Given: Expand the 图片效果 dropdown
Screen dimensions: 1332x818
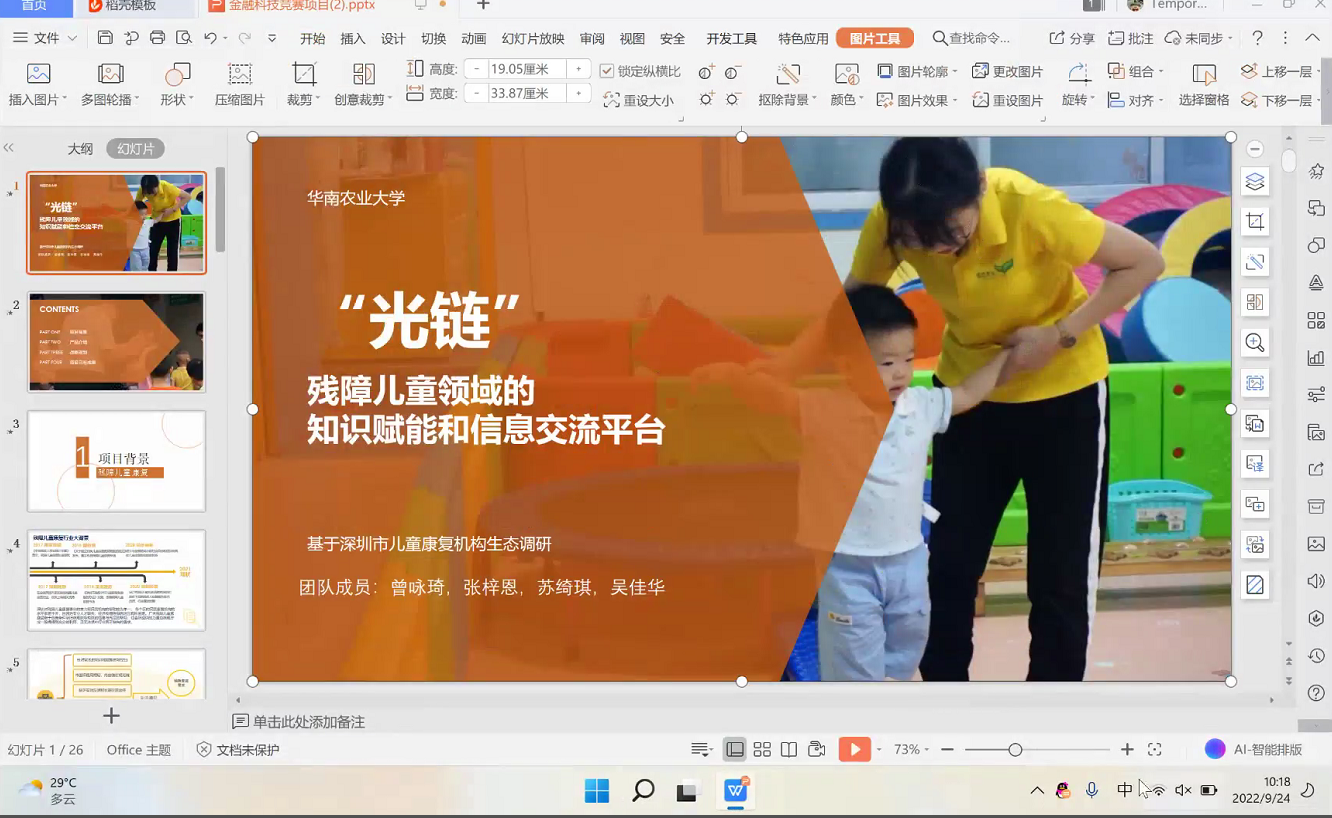Looking at the screenshot, I should tap(917, 100).
